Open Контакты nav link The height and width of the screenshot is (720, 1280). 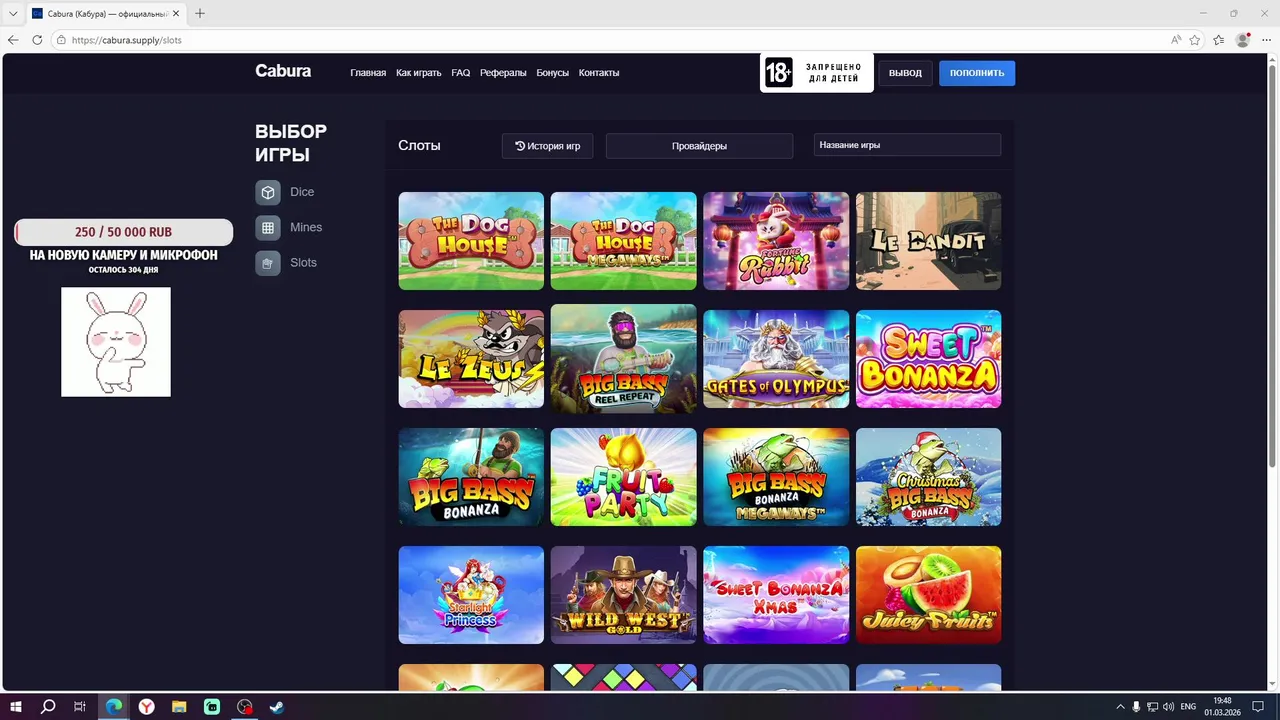click(x=599, y=73)
